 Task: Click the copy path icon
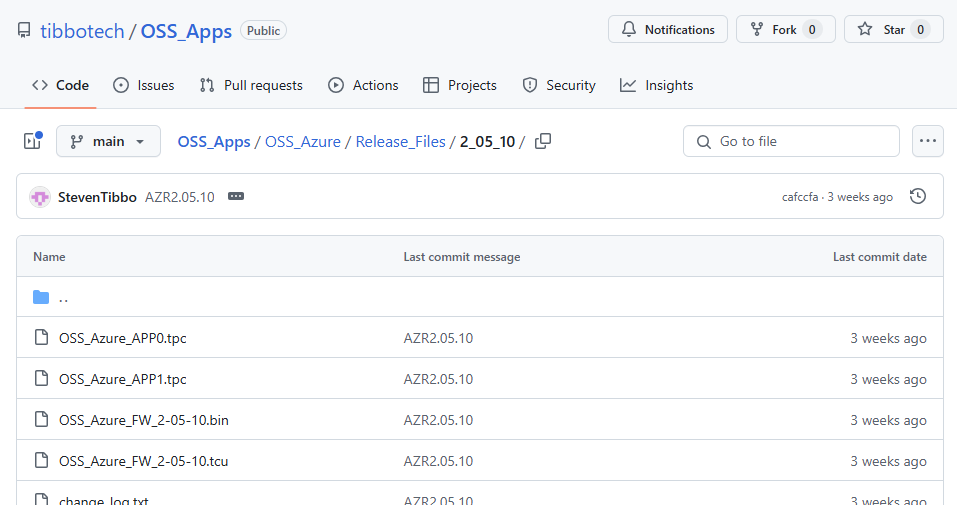[543, 142]
